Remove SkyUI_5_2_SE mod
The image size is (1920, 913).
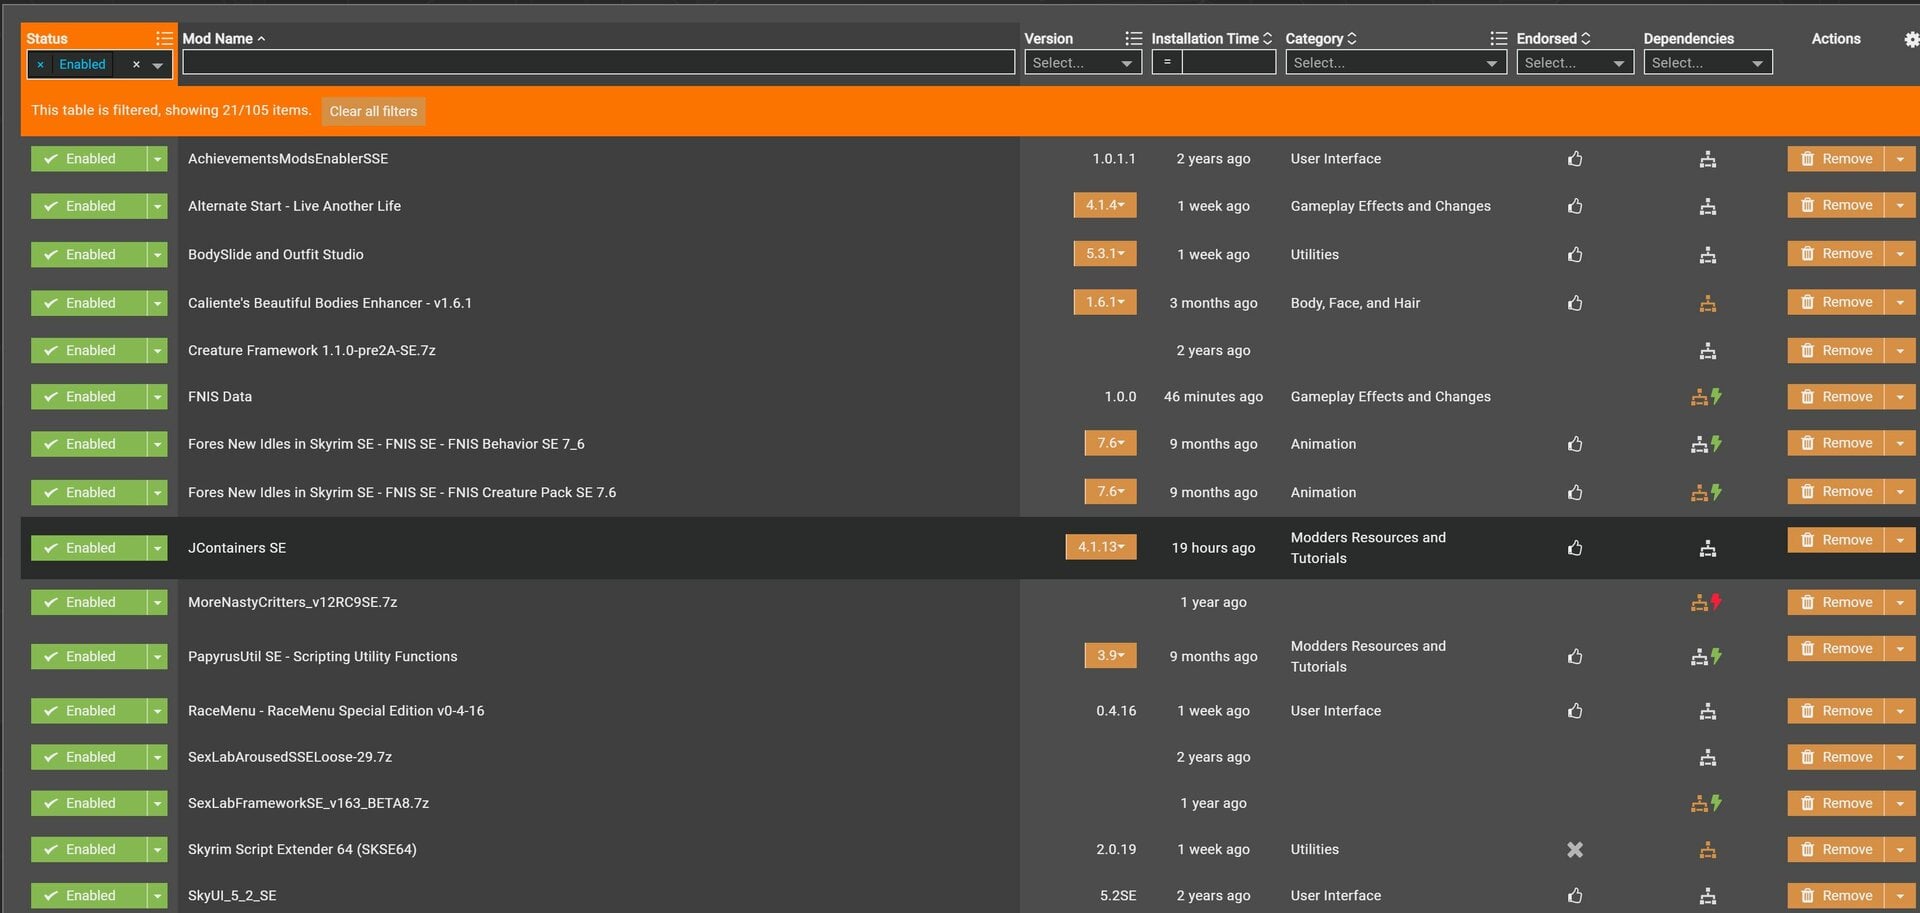[x=1836, y=896]
